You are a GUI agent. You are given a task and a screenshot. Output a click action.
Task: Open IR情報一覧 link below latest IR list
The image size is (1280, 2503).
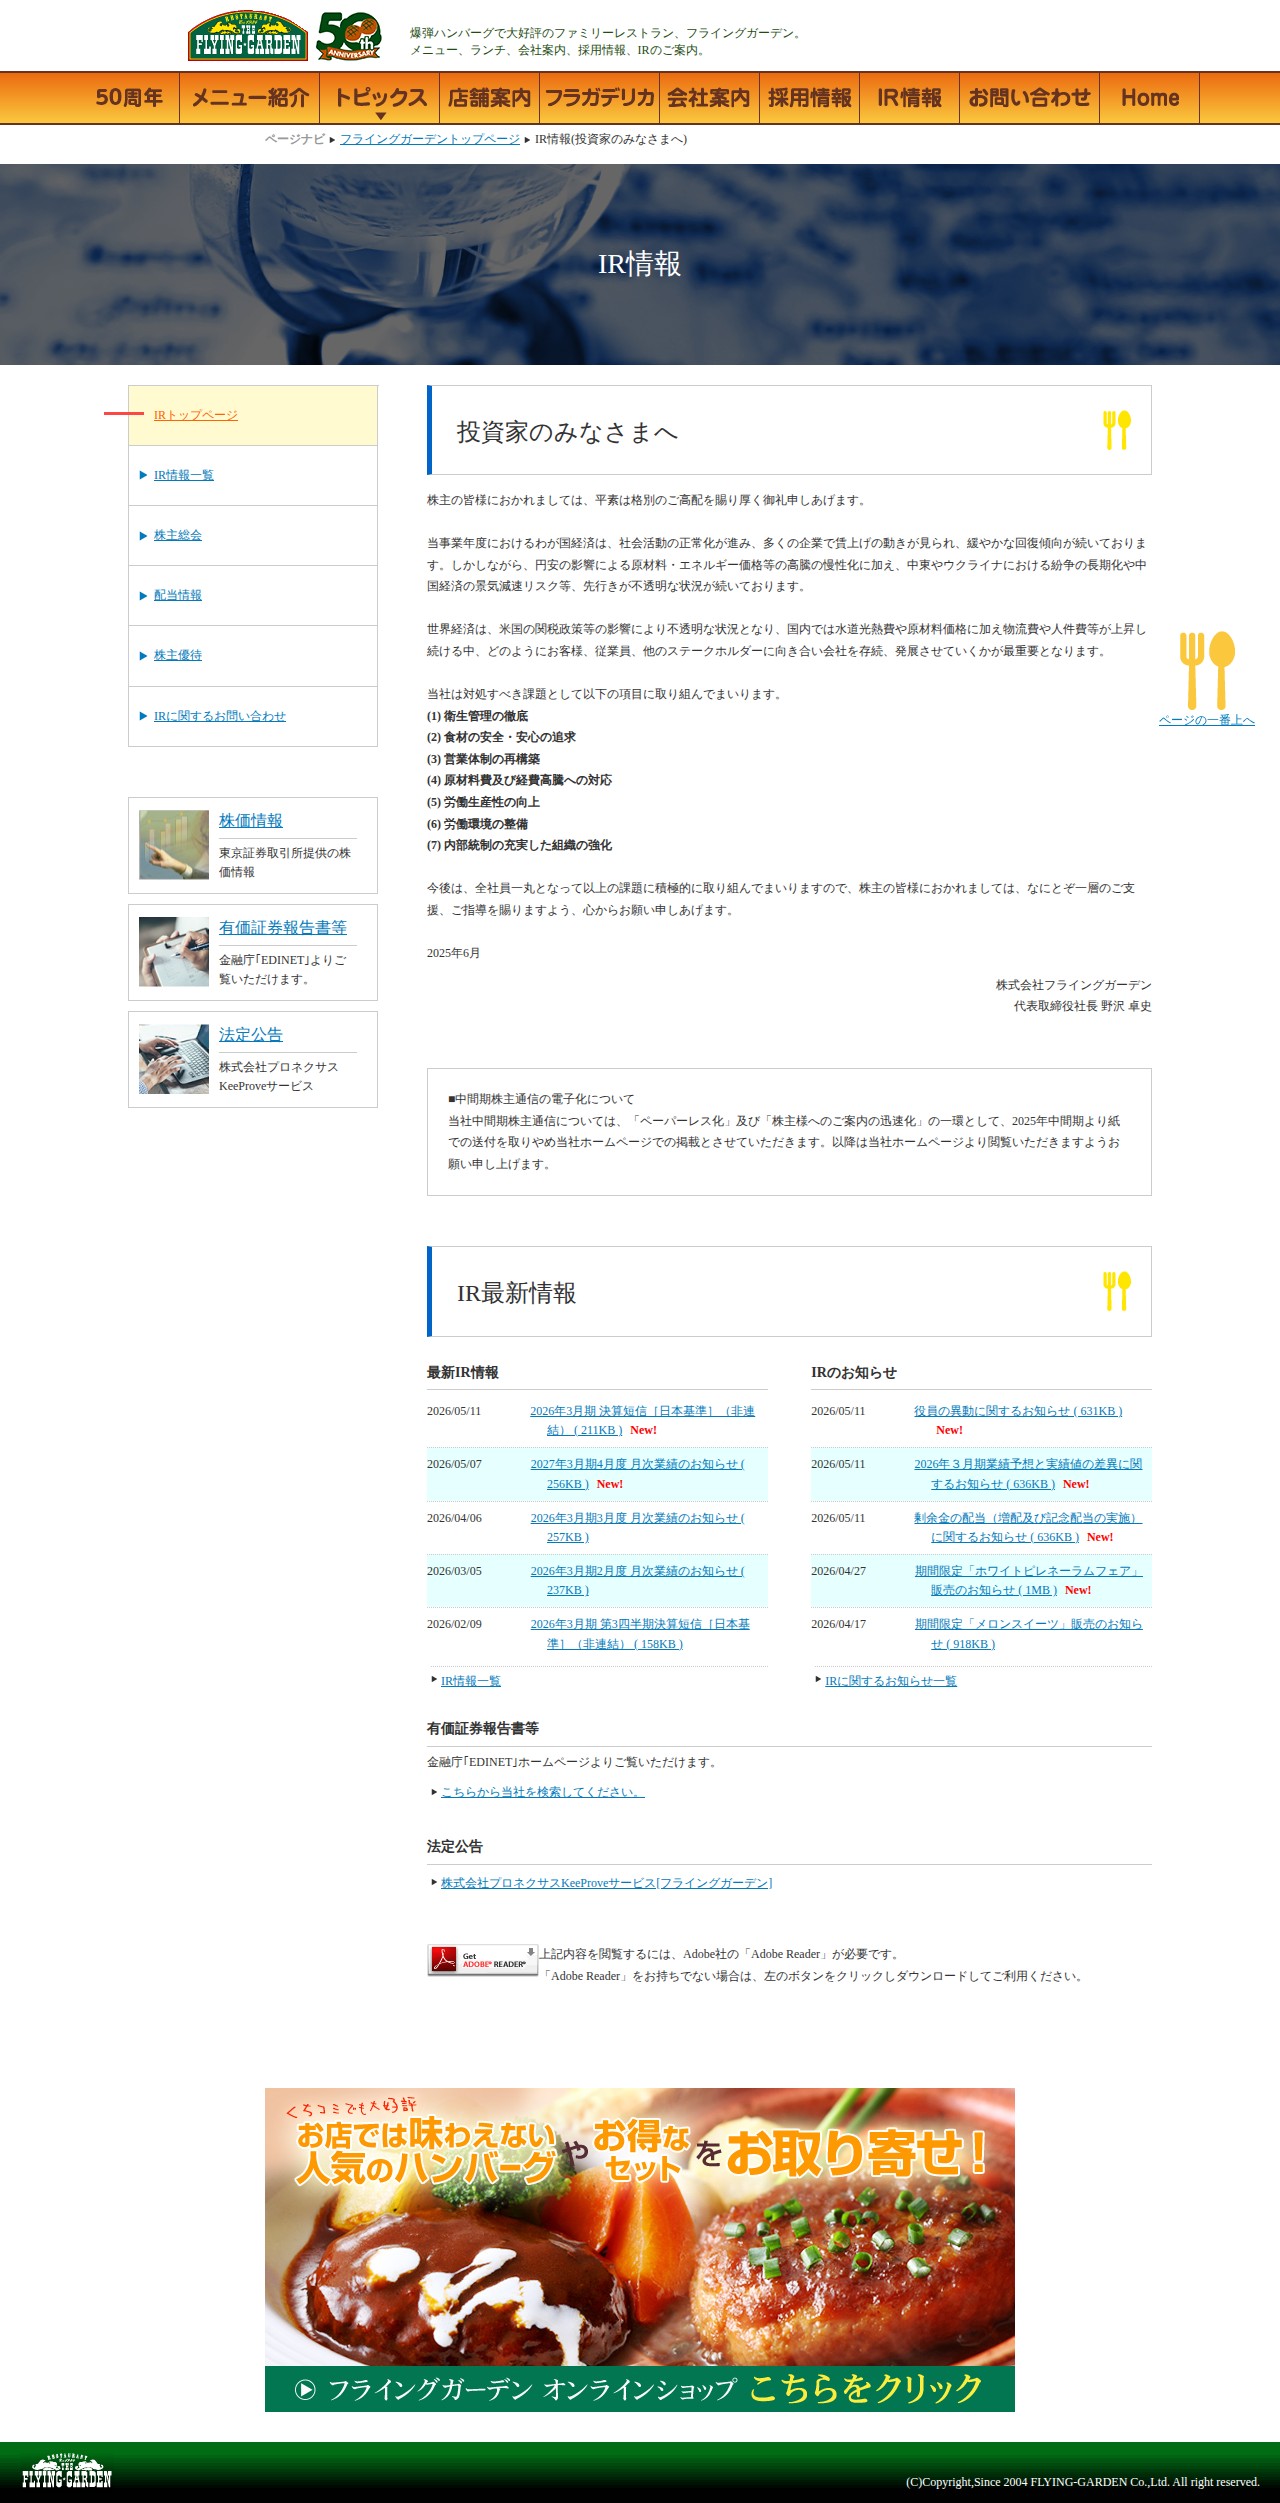click(471, 1681)
